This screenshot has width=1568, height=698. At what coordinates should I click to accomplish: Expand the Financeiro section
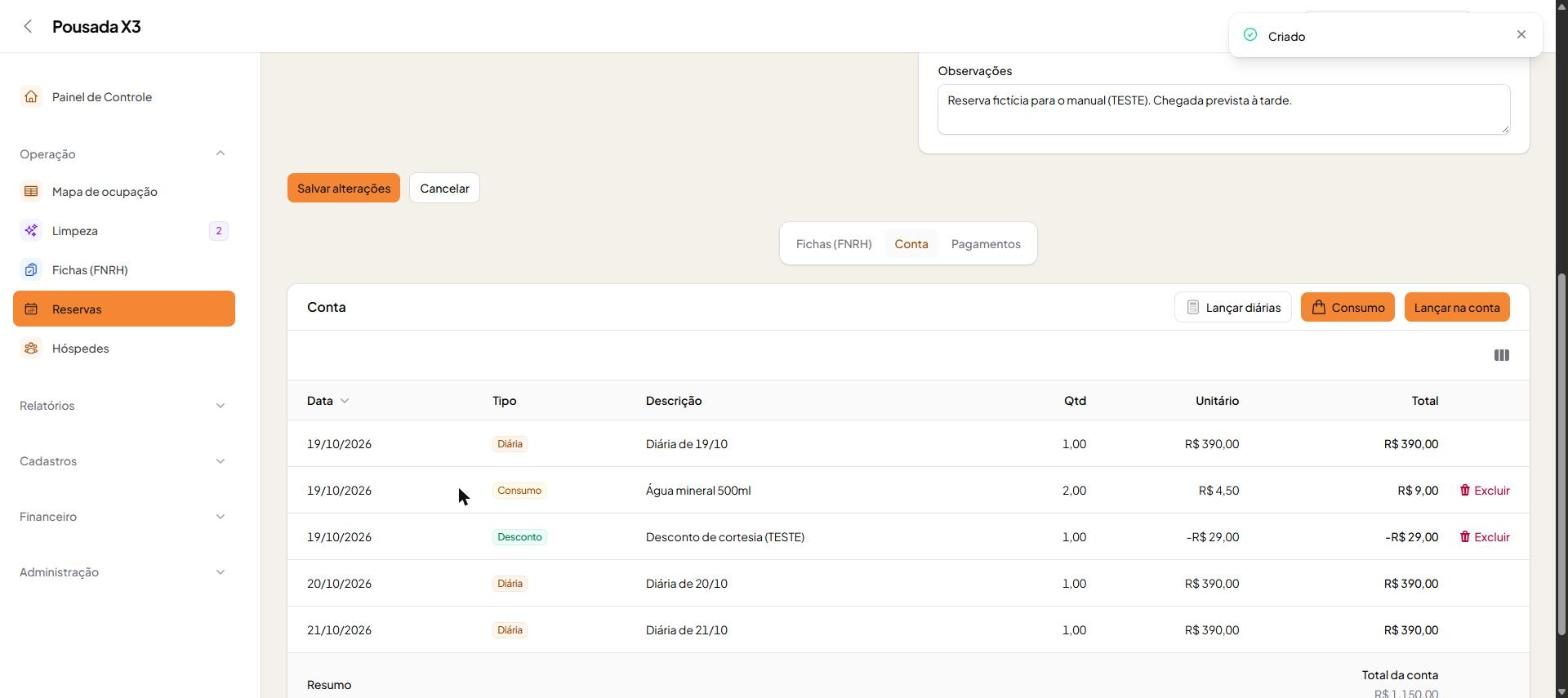click(220, 517)
